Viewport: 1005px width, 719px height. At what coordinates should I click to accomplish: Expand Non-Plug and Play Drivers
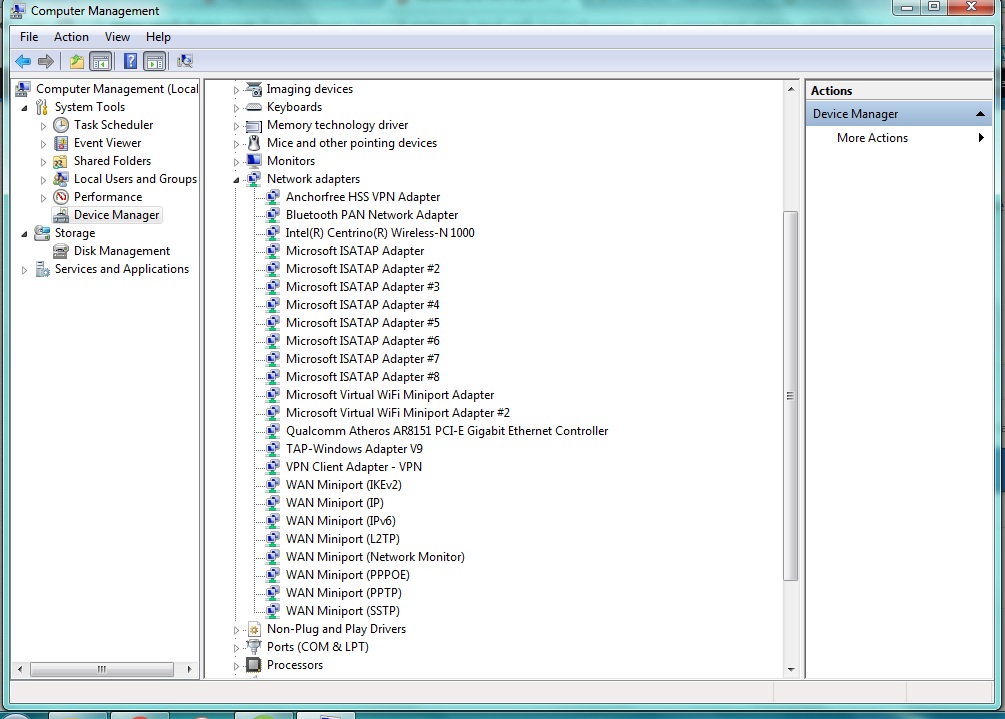point(236,630)
